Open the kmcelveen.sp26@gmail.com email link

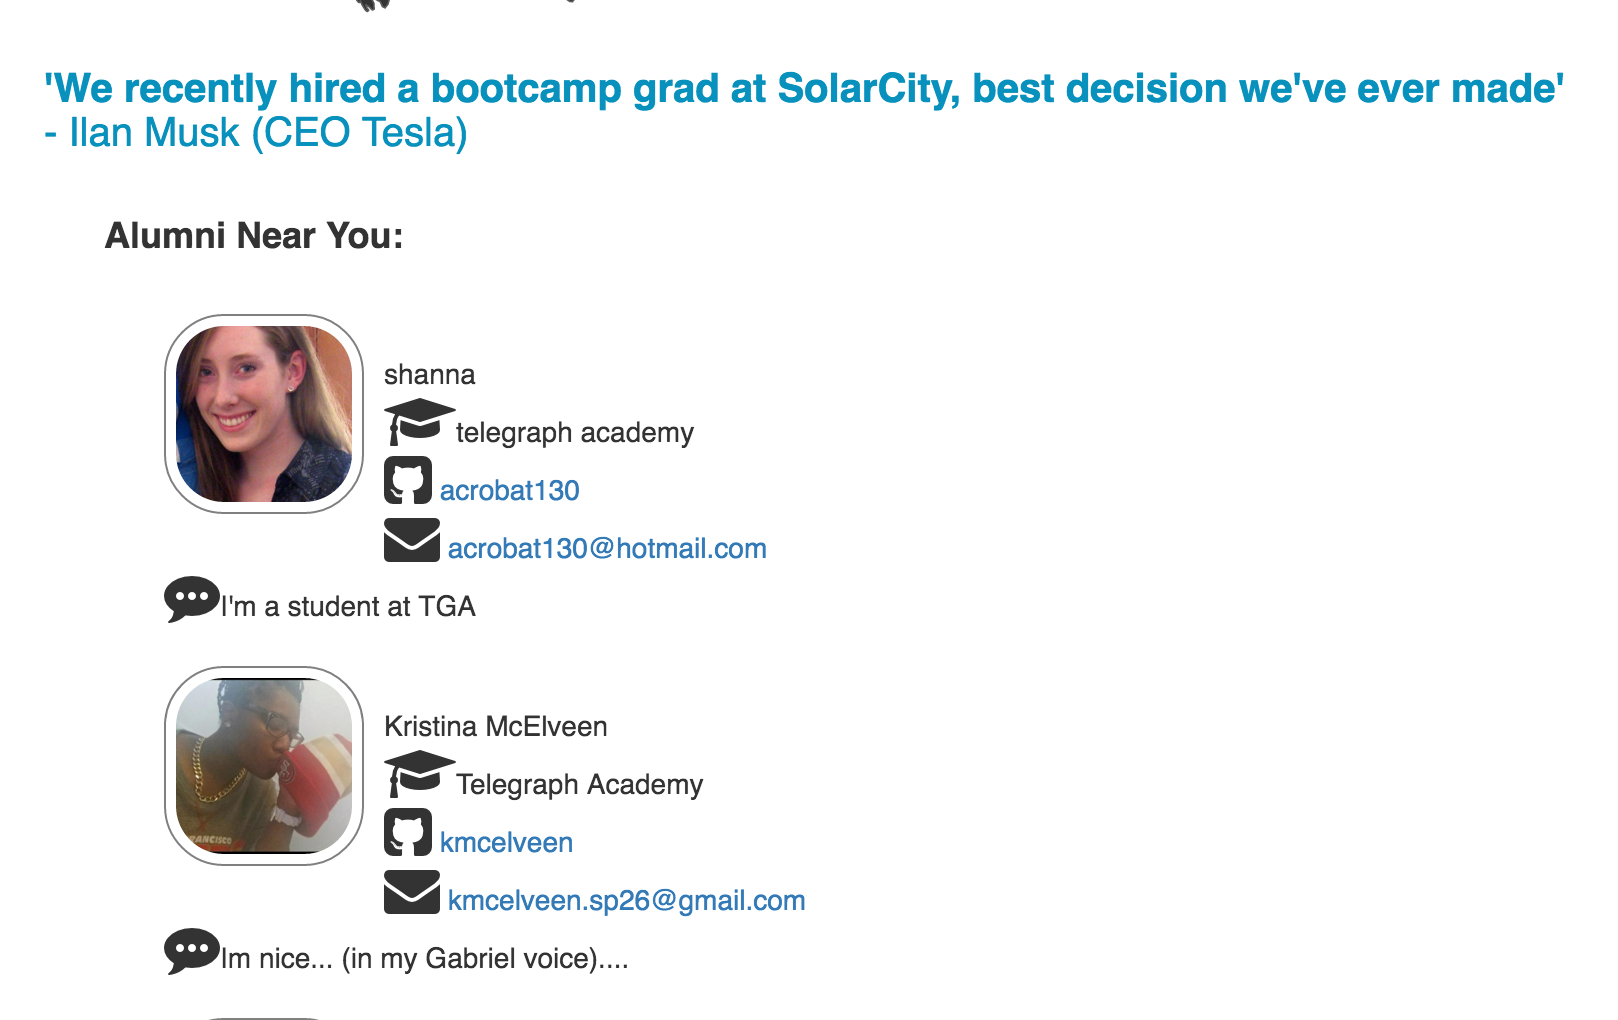coord(626,901)
